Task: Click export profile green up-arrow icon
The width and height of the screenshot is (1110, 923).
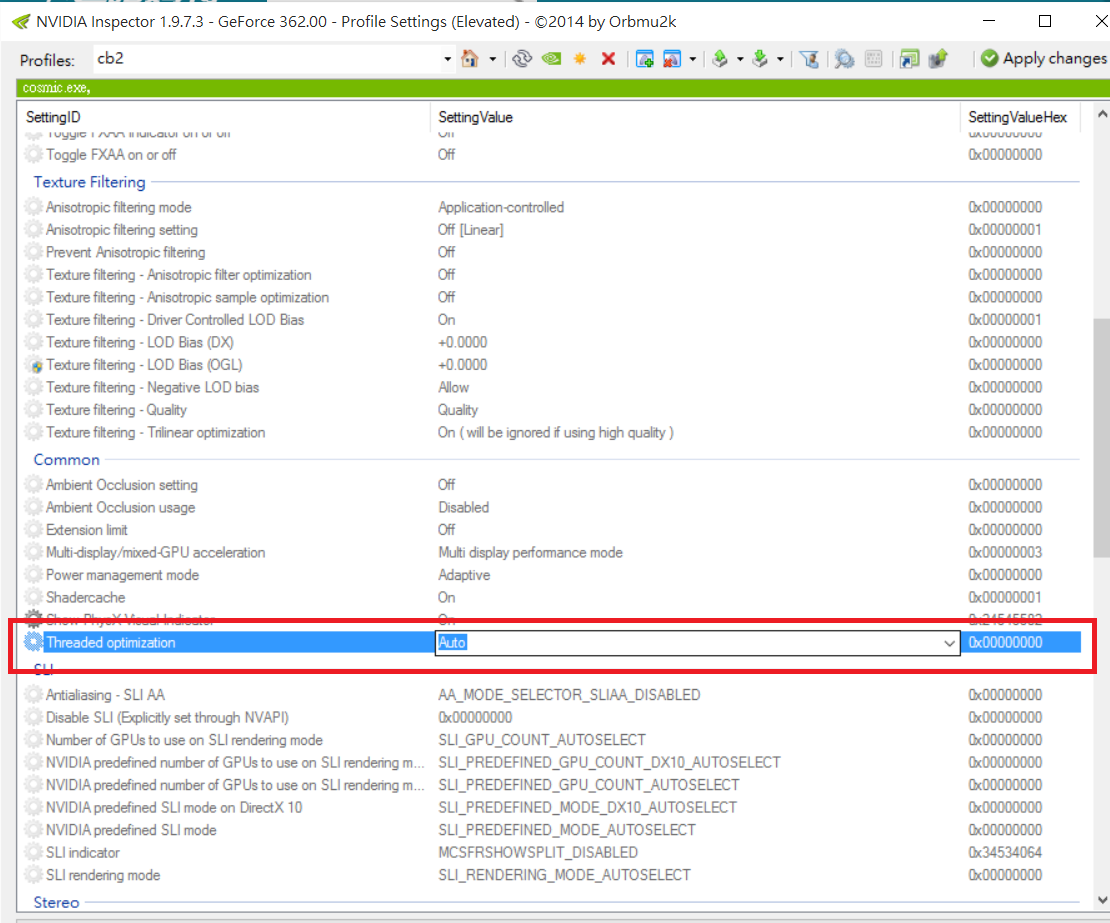Action: tap(720, 59)
